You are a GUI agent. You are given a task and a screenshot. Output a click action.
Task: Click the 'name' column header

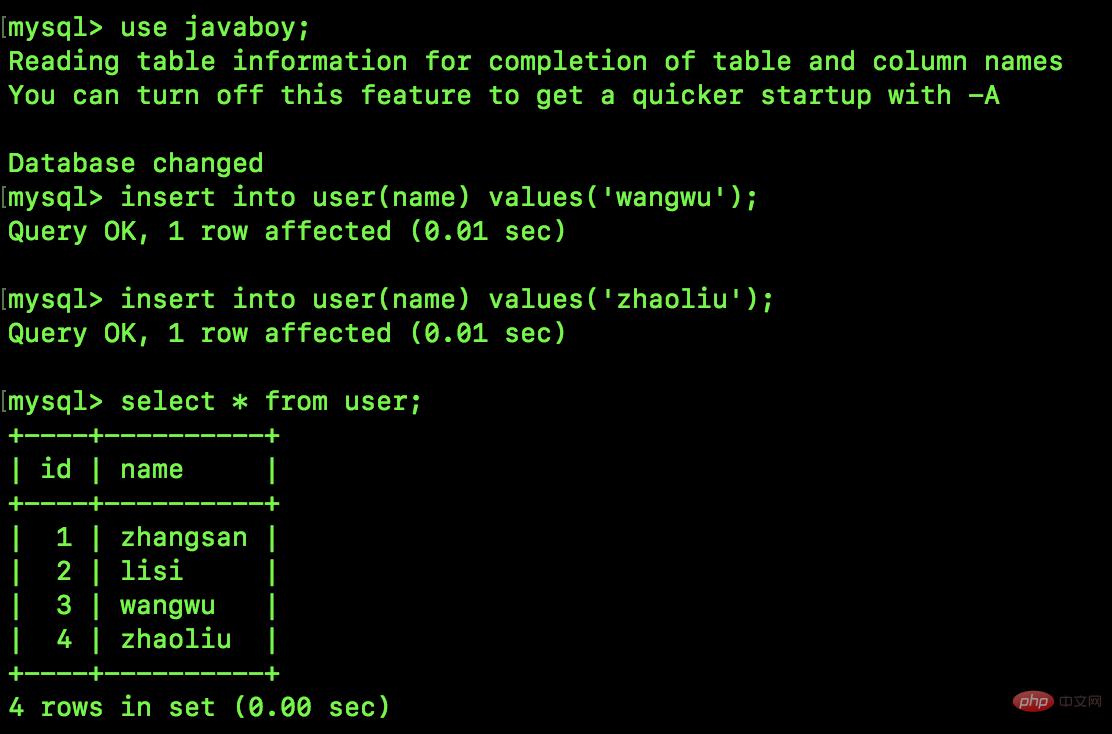click(152, 469)
